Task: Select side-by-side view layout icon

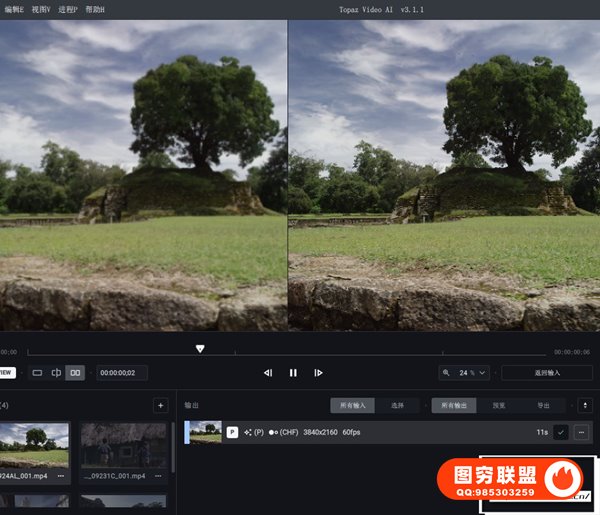Action: 75,373
